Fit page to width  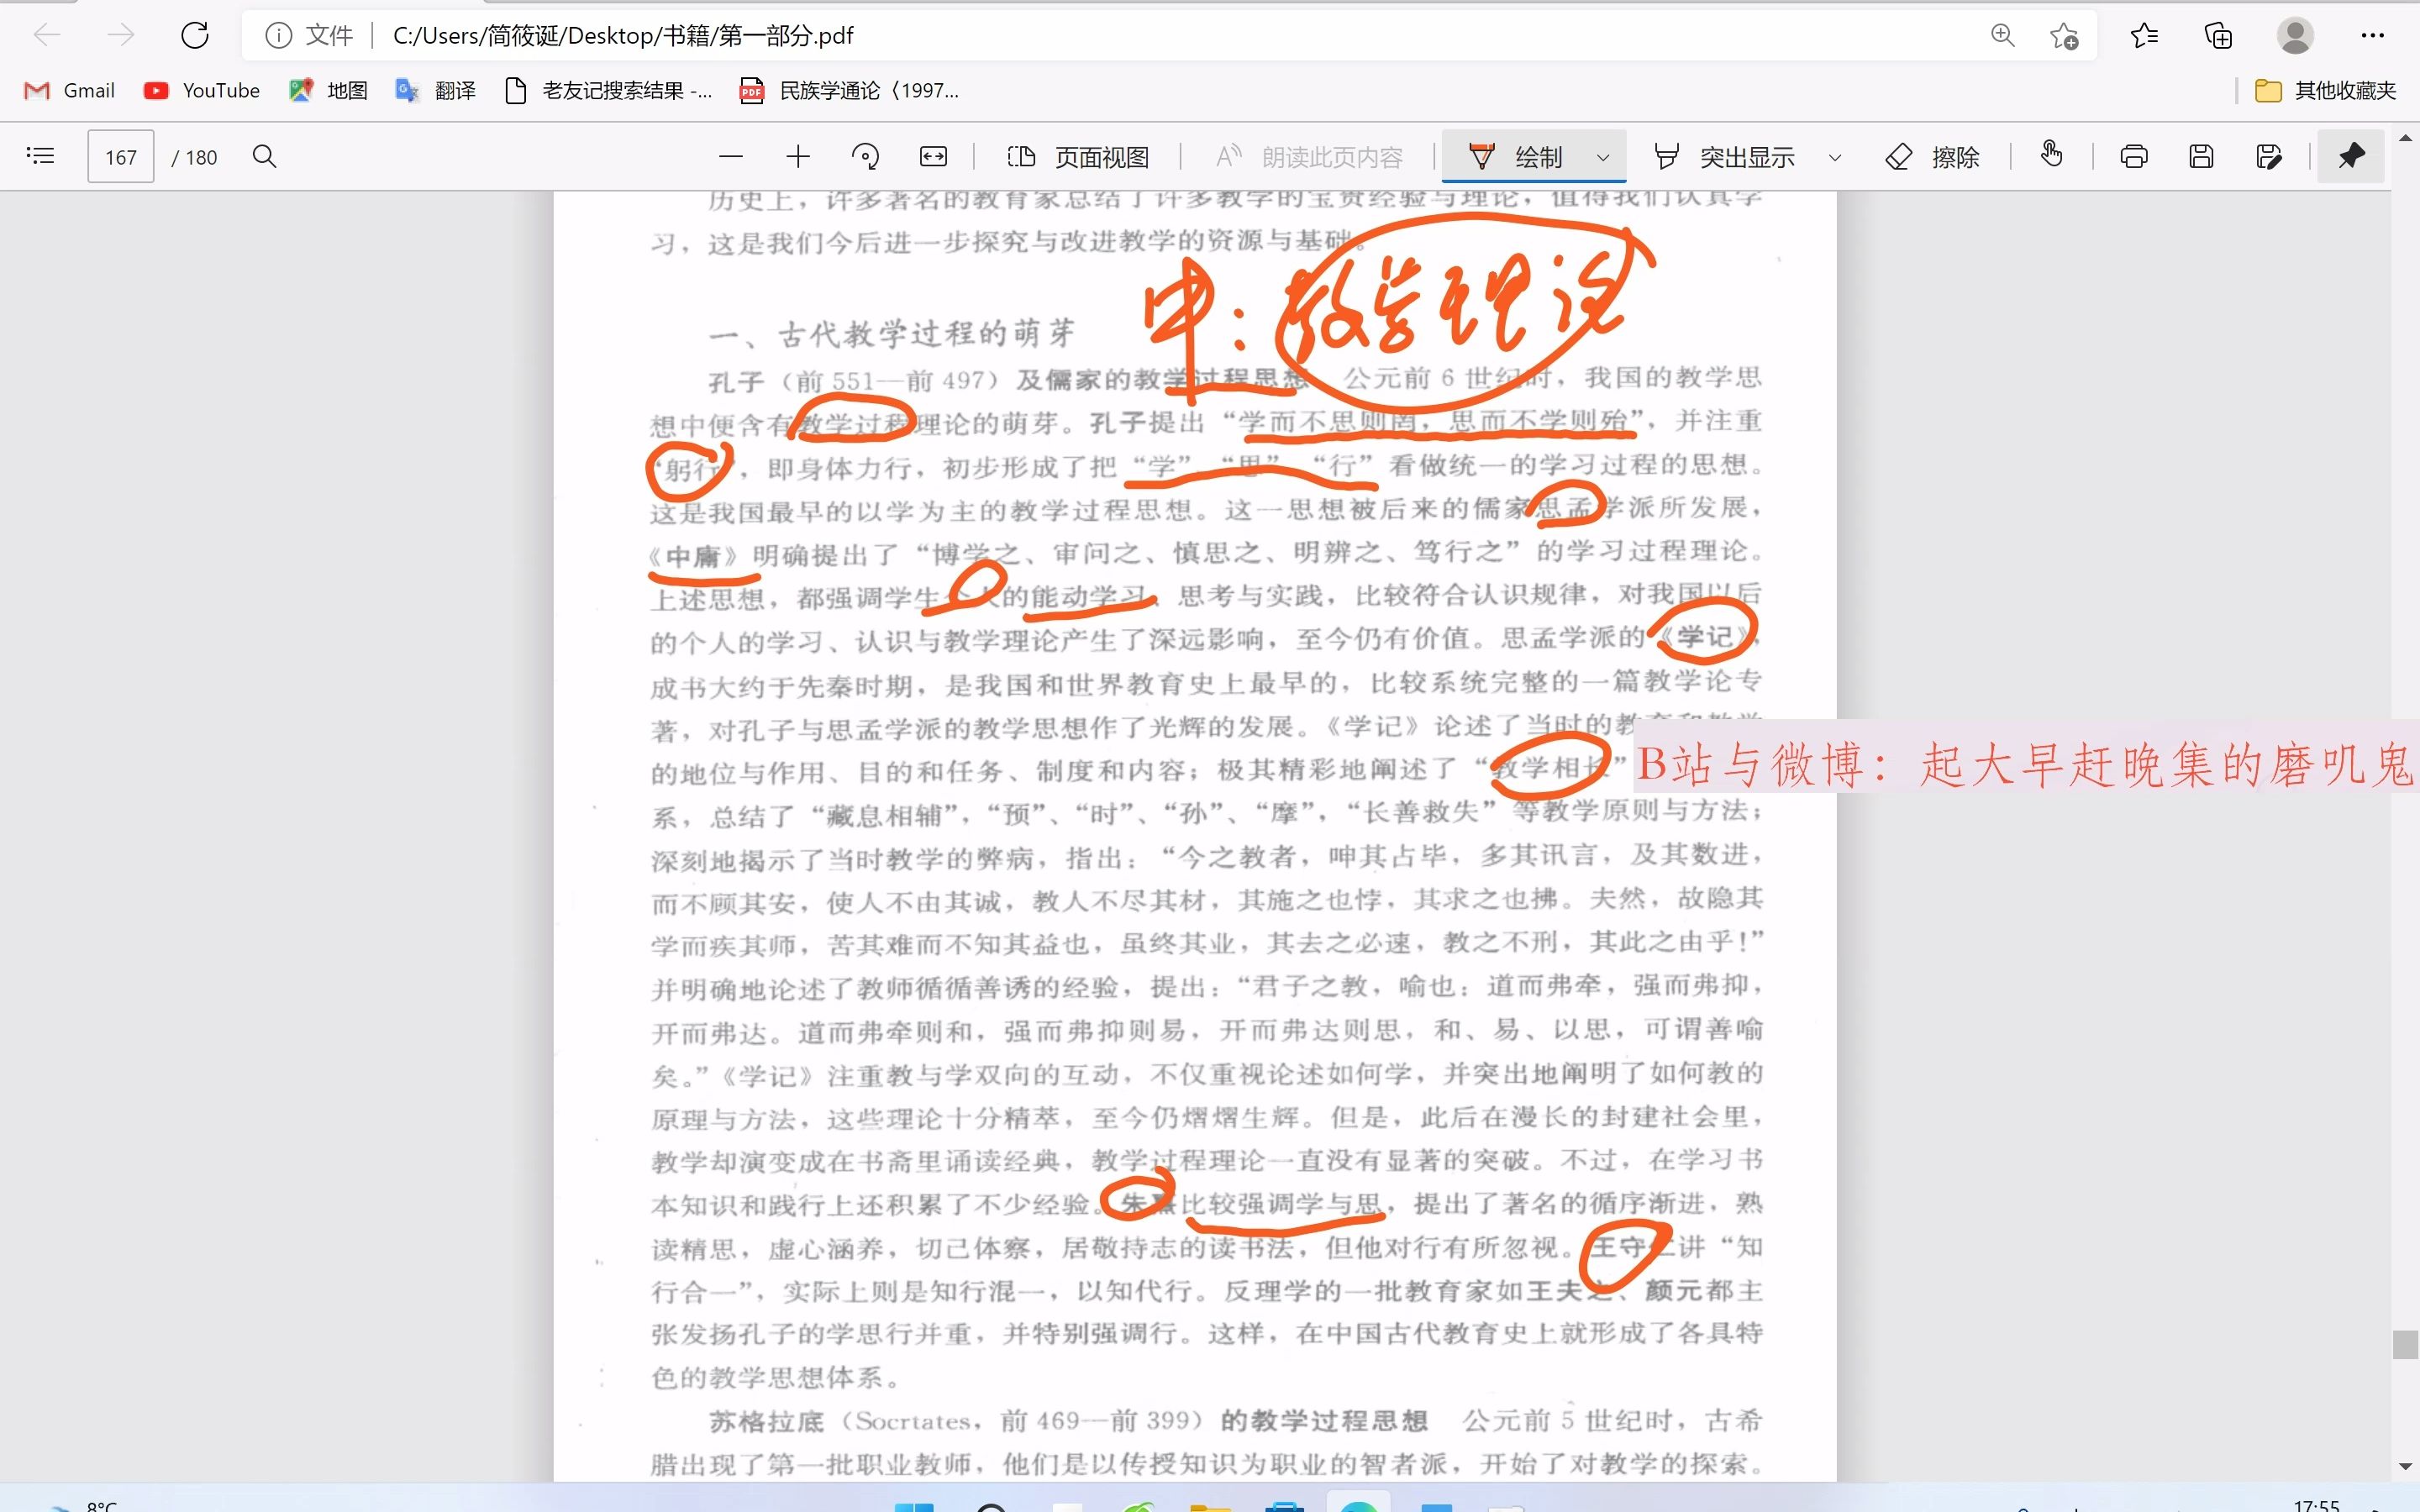[x=933, y=156]
